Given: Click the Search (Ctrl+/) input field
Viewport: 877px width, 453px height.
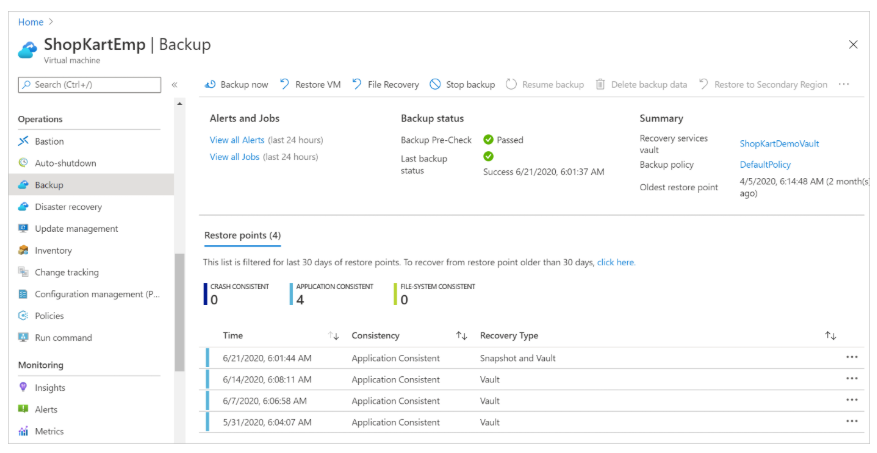Looking at the screenshot, I should (x=89, y=84).
